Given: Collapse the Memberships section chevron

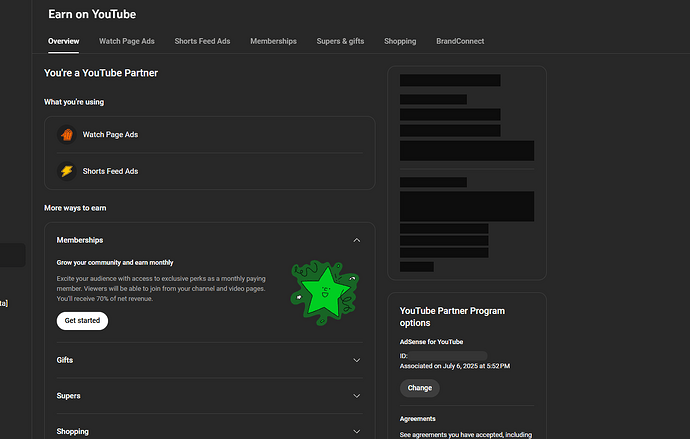Looking at the screenshot, I should pyautogui.click(x=357, y=240).
